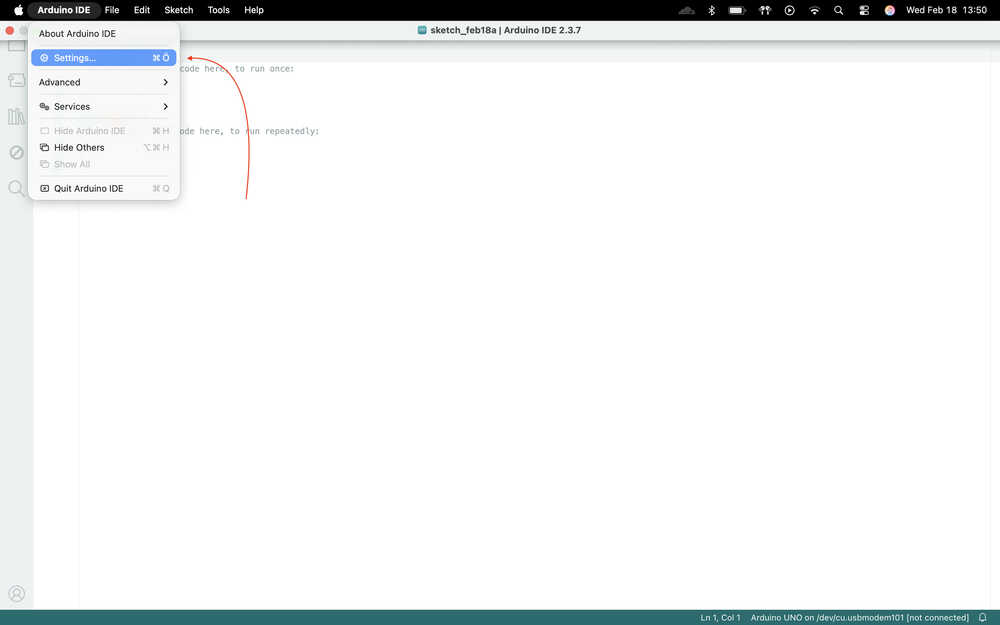Expand the Advanced submenu
The height and width of the screenshot is (625, 1000).
[x=104, y=82]
